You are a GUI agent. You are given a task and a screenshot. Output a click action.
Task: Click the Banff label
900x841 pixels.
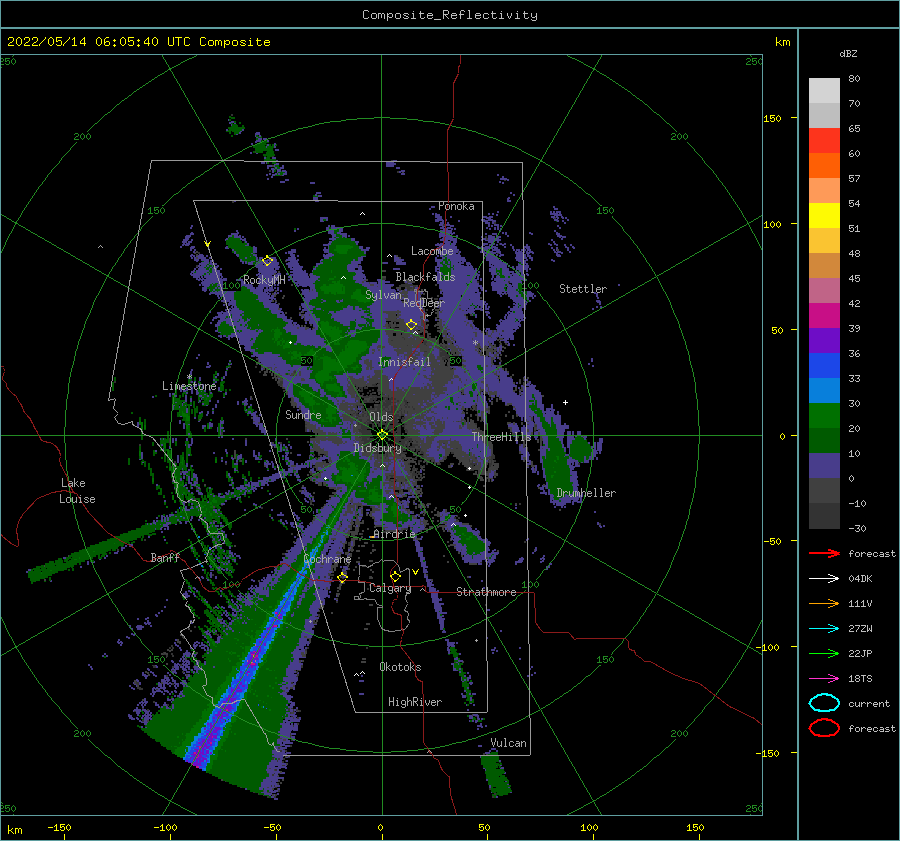165,557
